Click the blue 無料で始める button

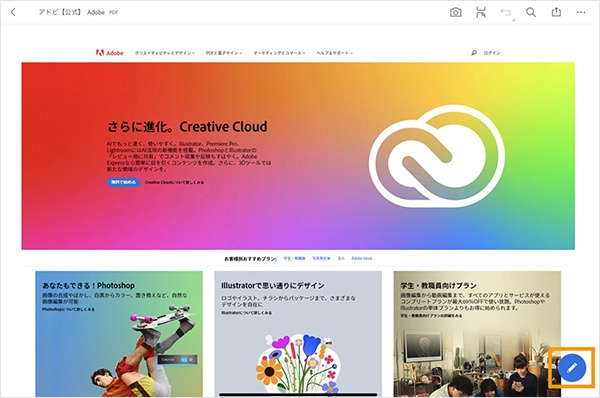coord(123,182)
